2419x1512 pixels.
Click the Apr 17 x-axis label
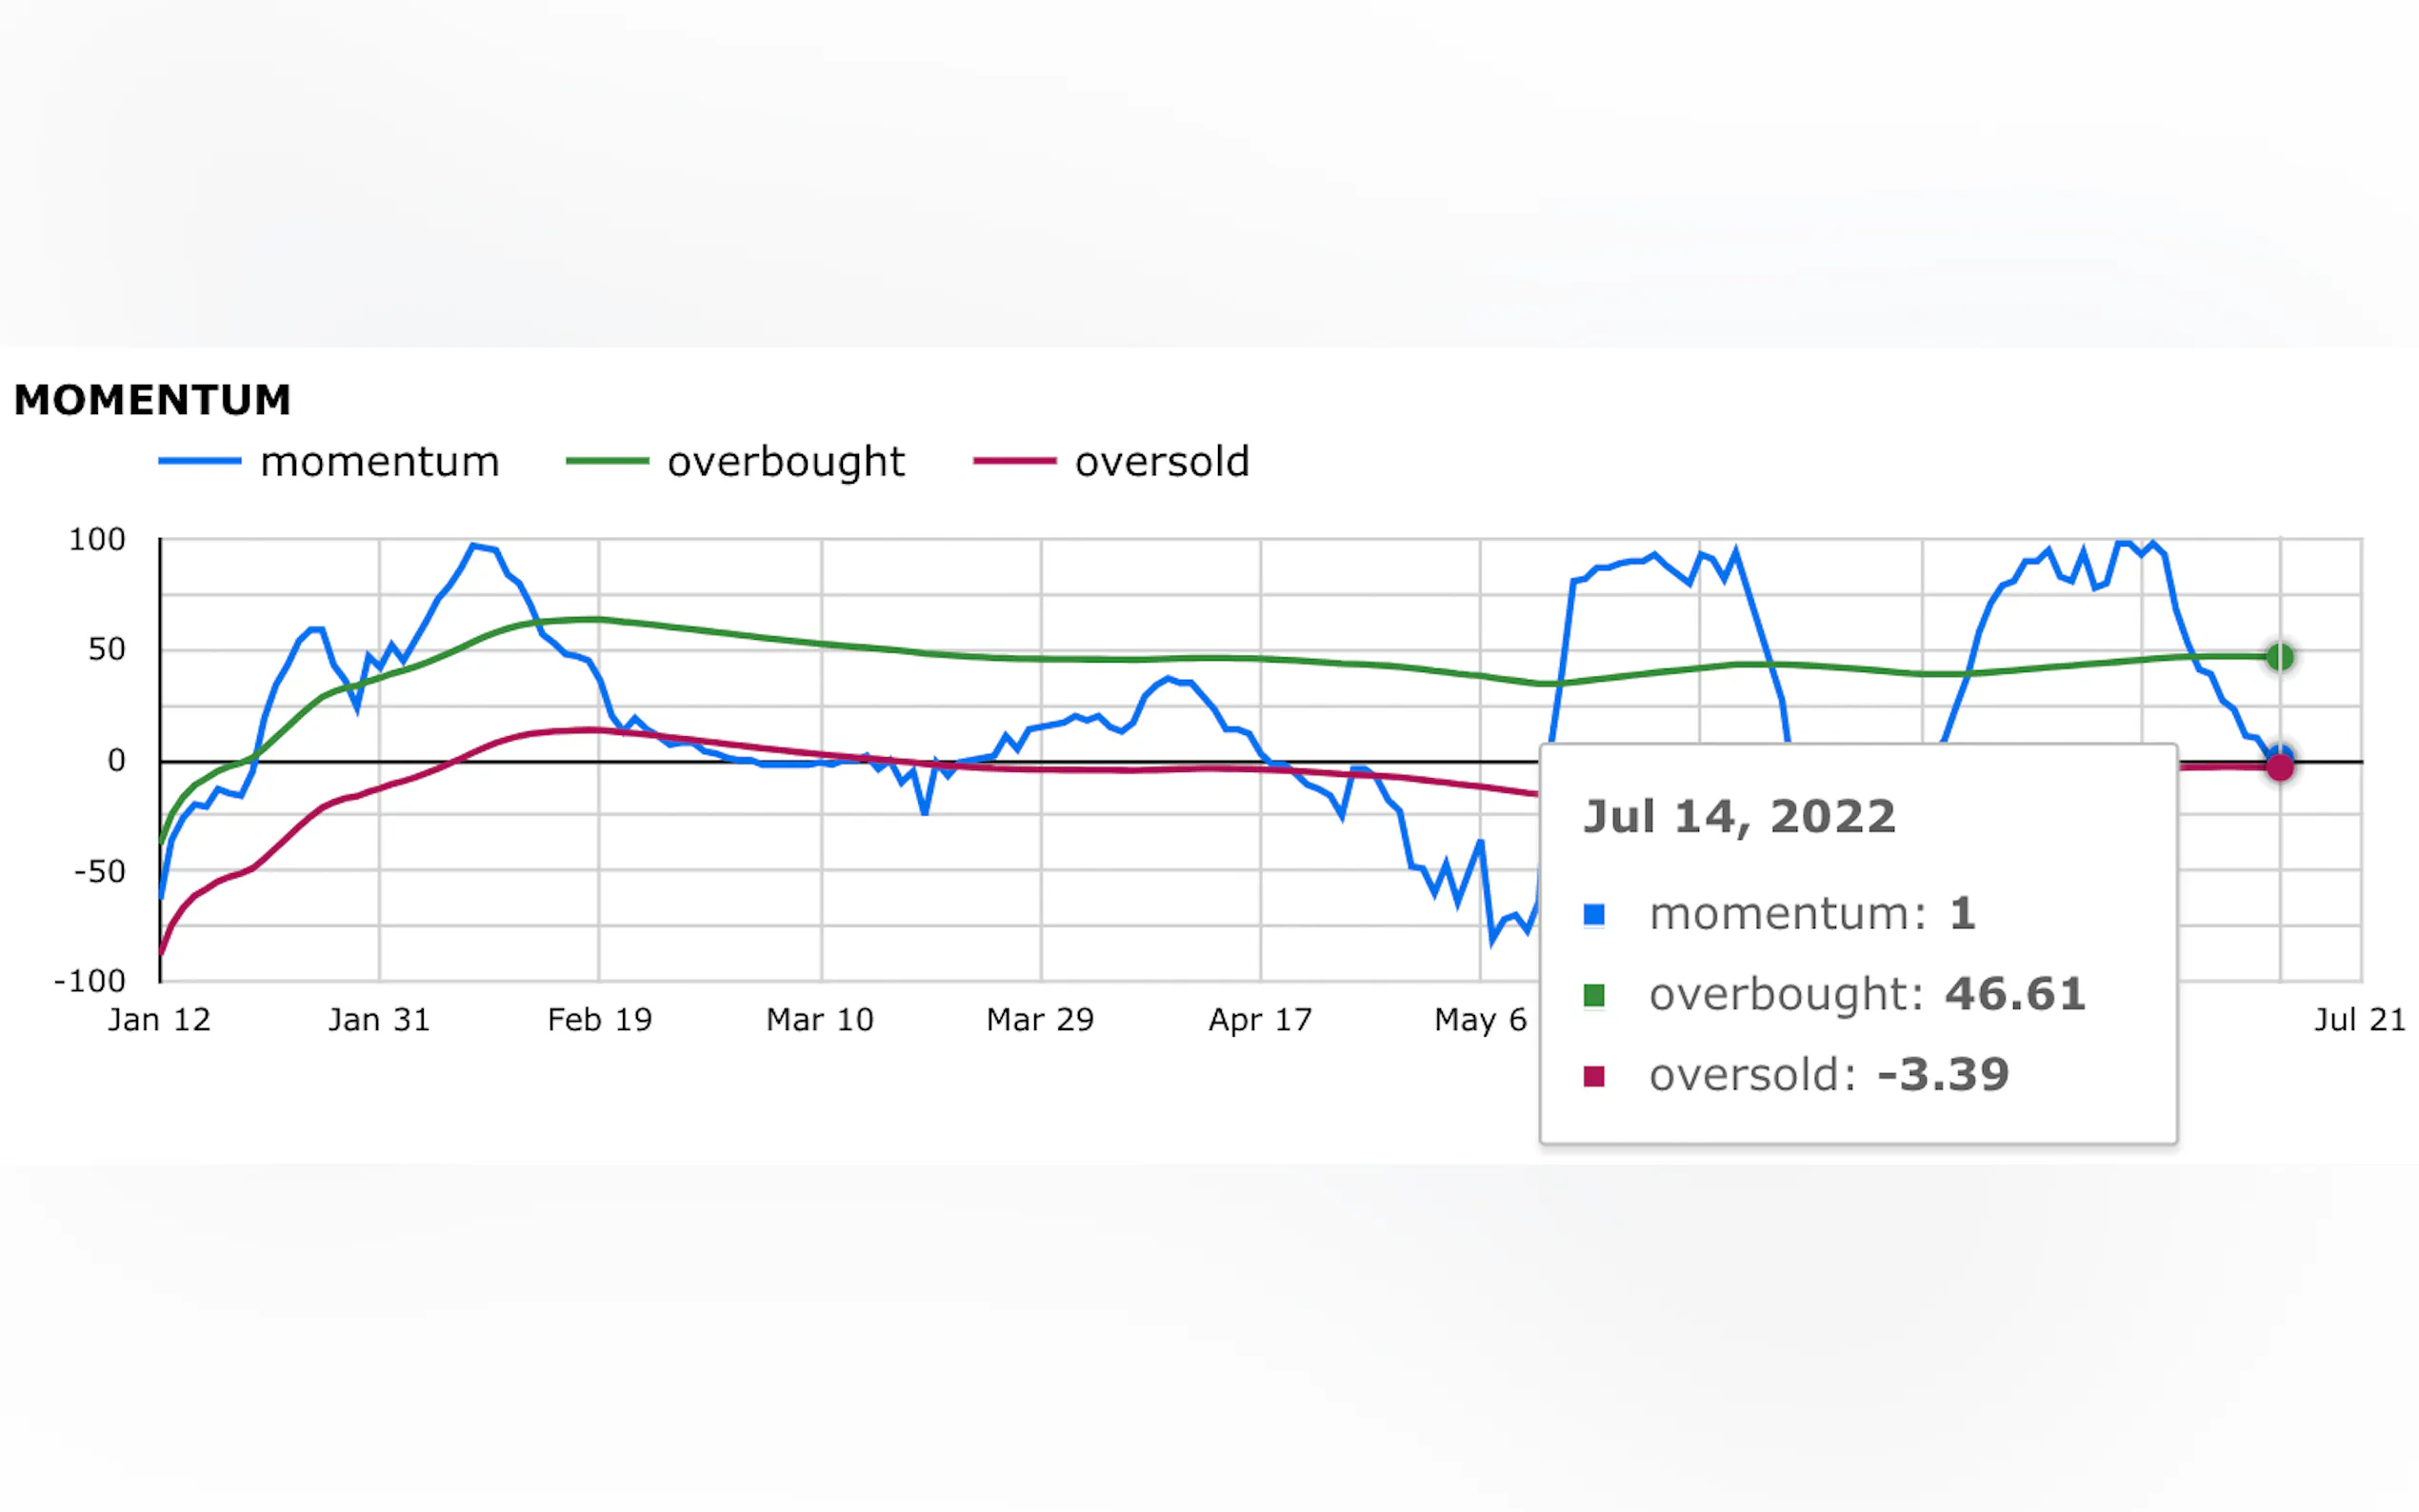[1260, 1020]
